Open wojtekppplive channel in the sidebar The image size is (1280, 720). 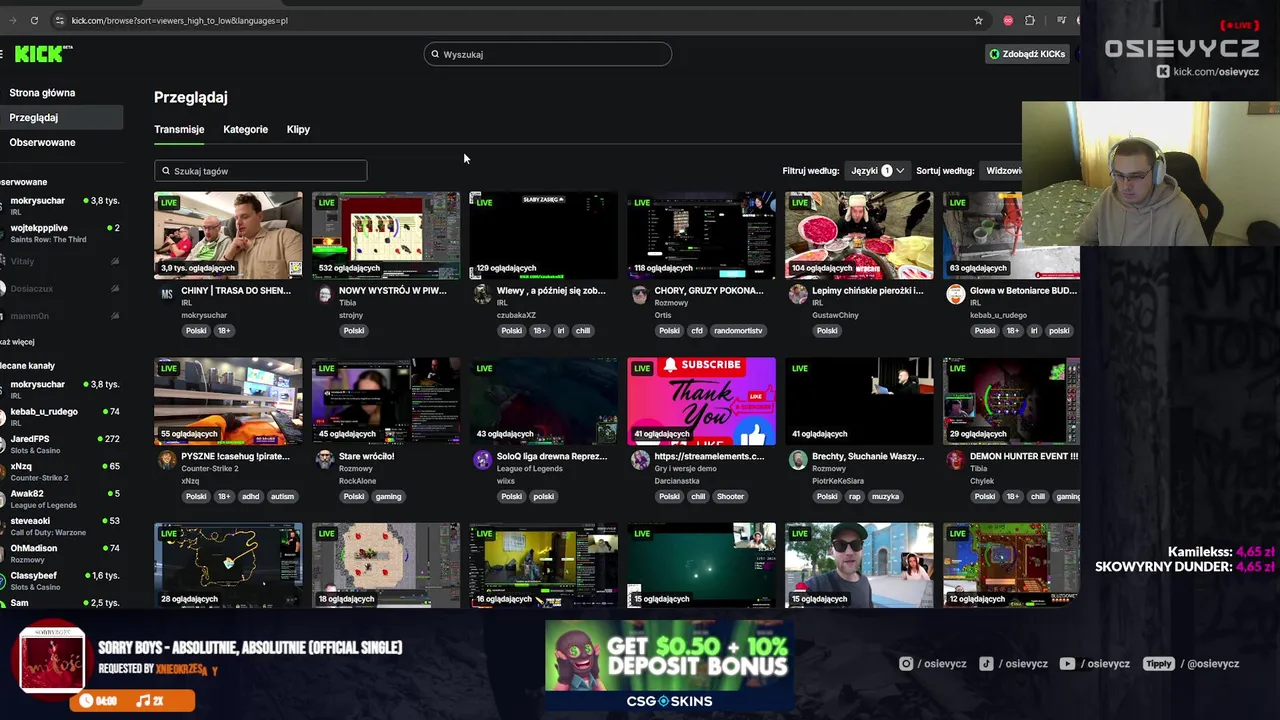click(x=61, y=233)
